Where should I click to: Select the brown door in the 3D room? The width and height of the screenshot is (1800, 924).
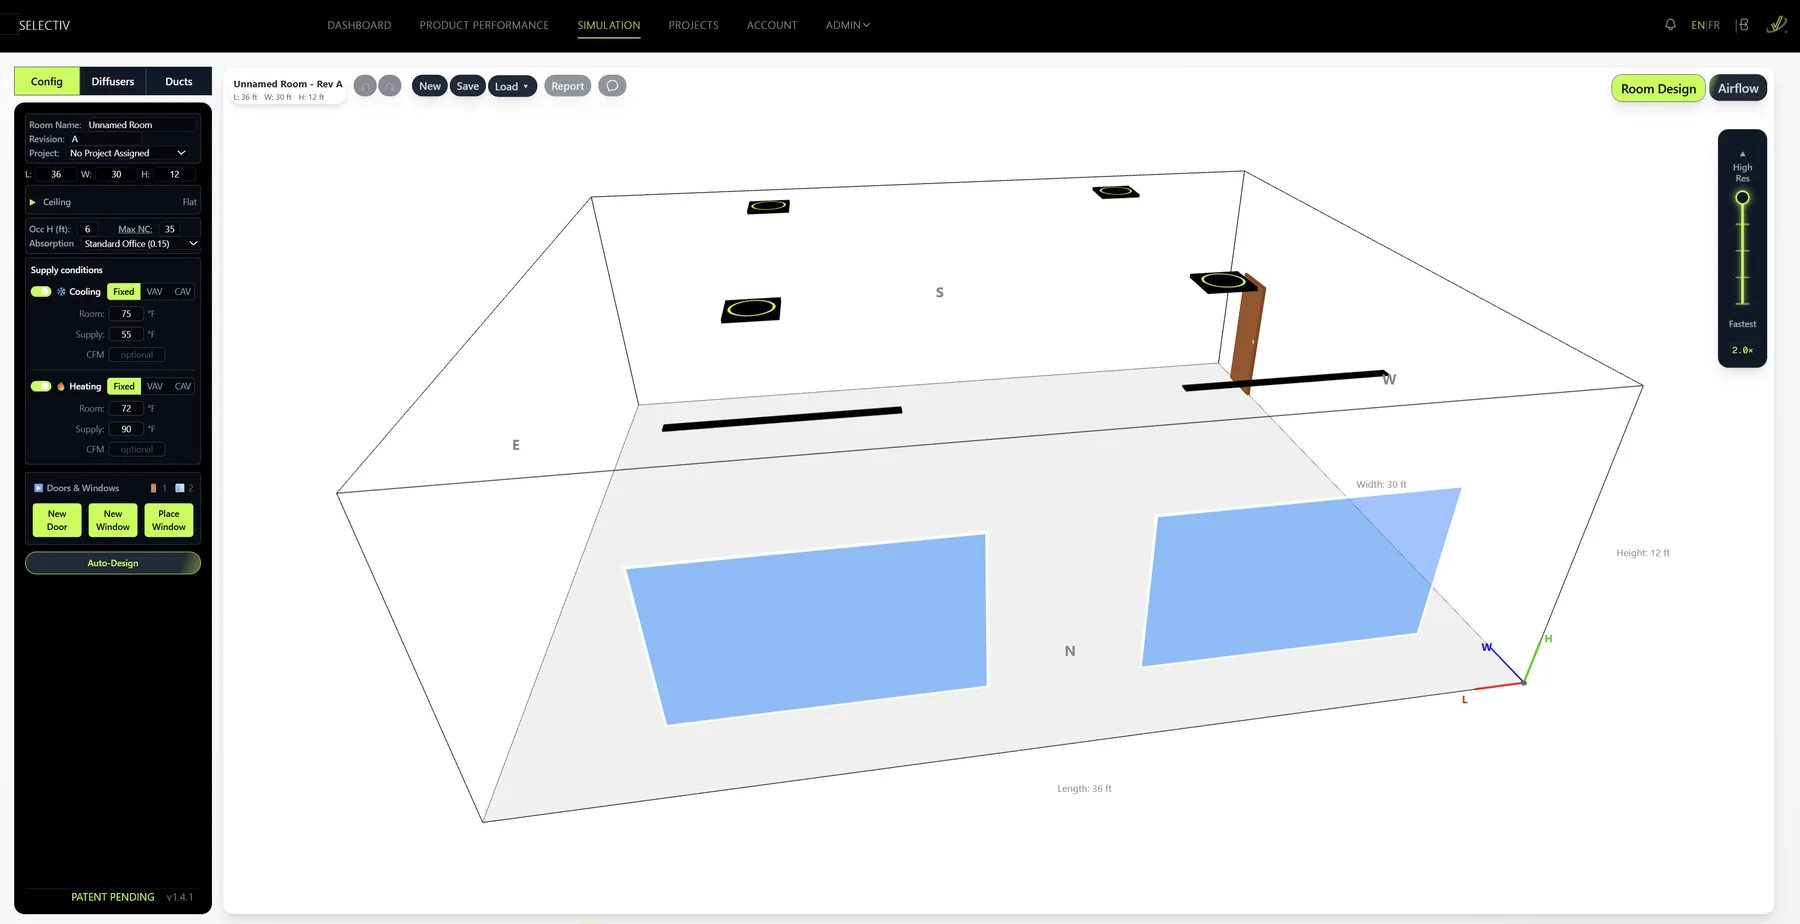pyautogui.click(x=1248, y=335)
